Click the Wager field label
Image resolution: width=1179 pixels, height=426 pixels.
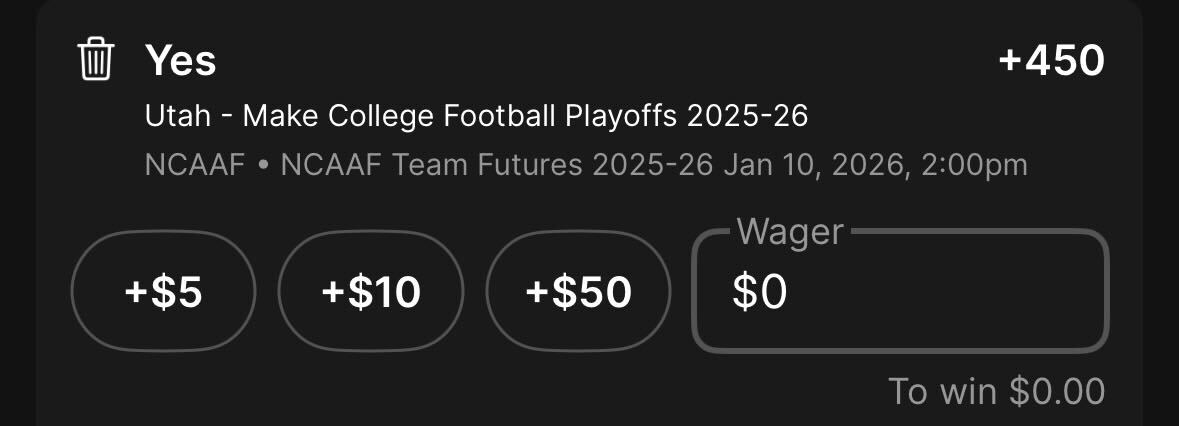790,231
